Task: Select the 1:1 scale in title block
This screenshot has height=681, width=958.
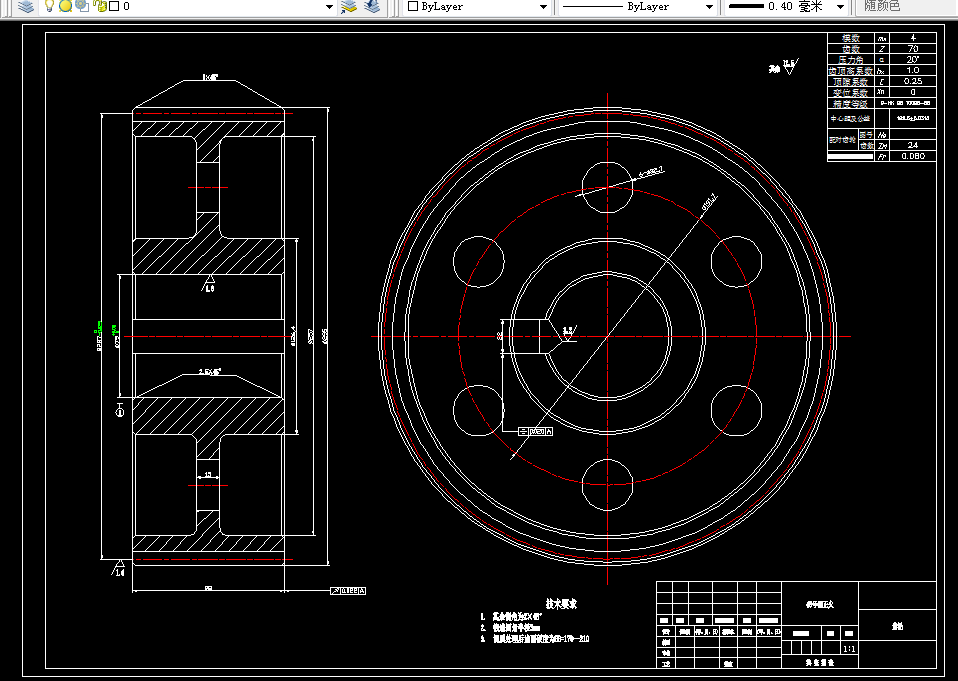Action: [x=849, y=649]
